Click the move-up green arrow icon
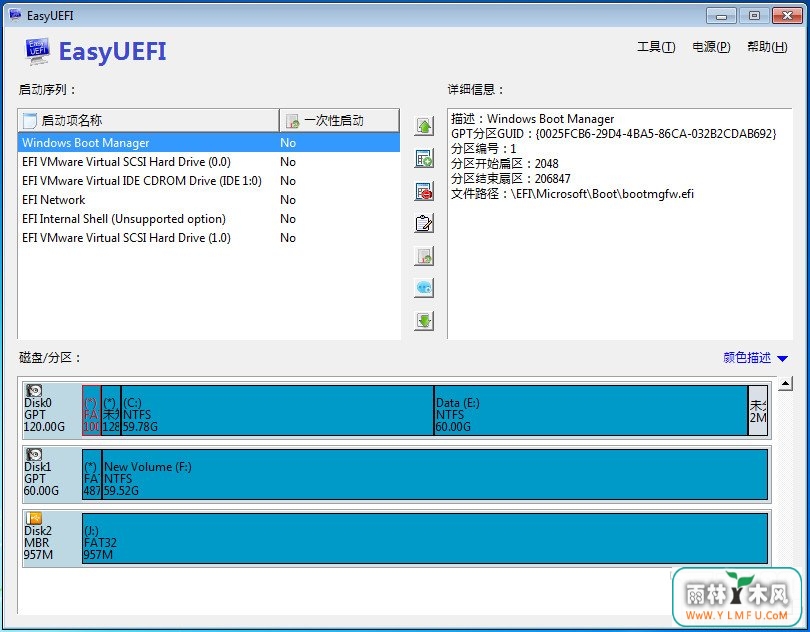Image resolution: width=810 pixels, height=632 pixels. click(x=424, y=126)
